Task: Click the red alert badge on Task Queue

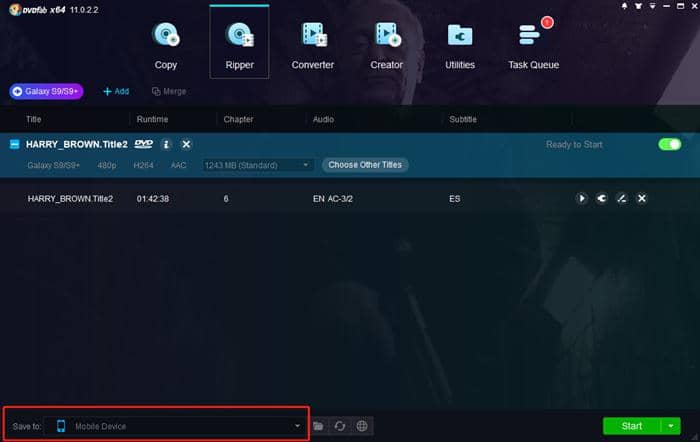Action: pyautogui.click(x=547, y=23)
